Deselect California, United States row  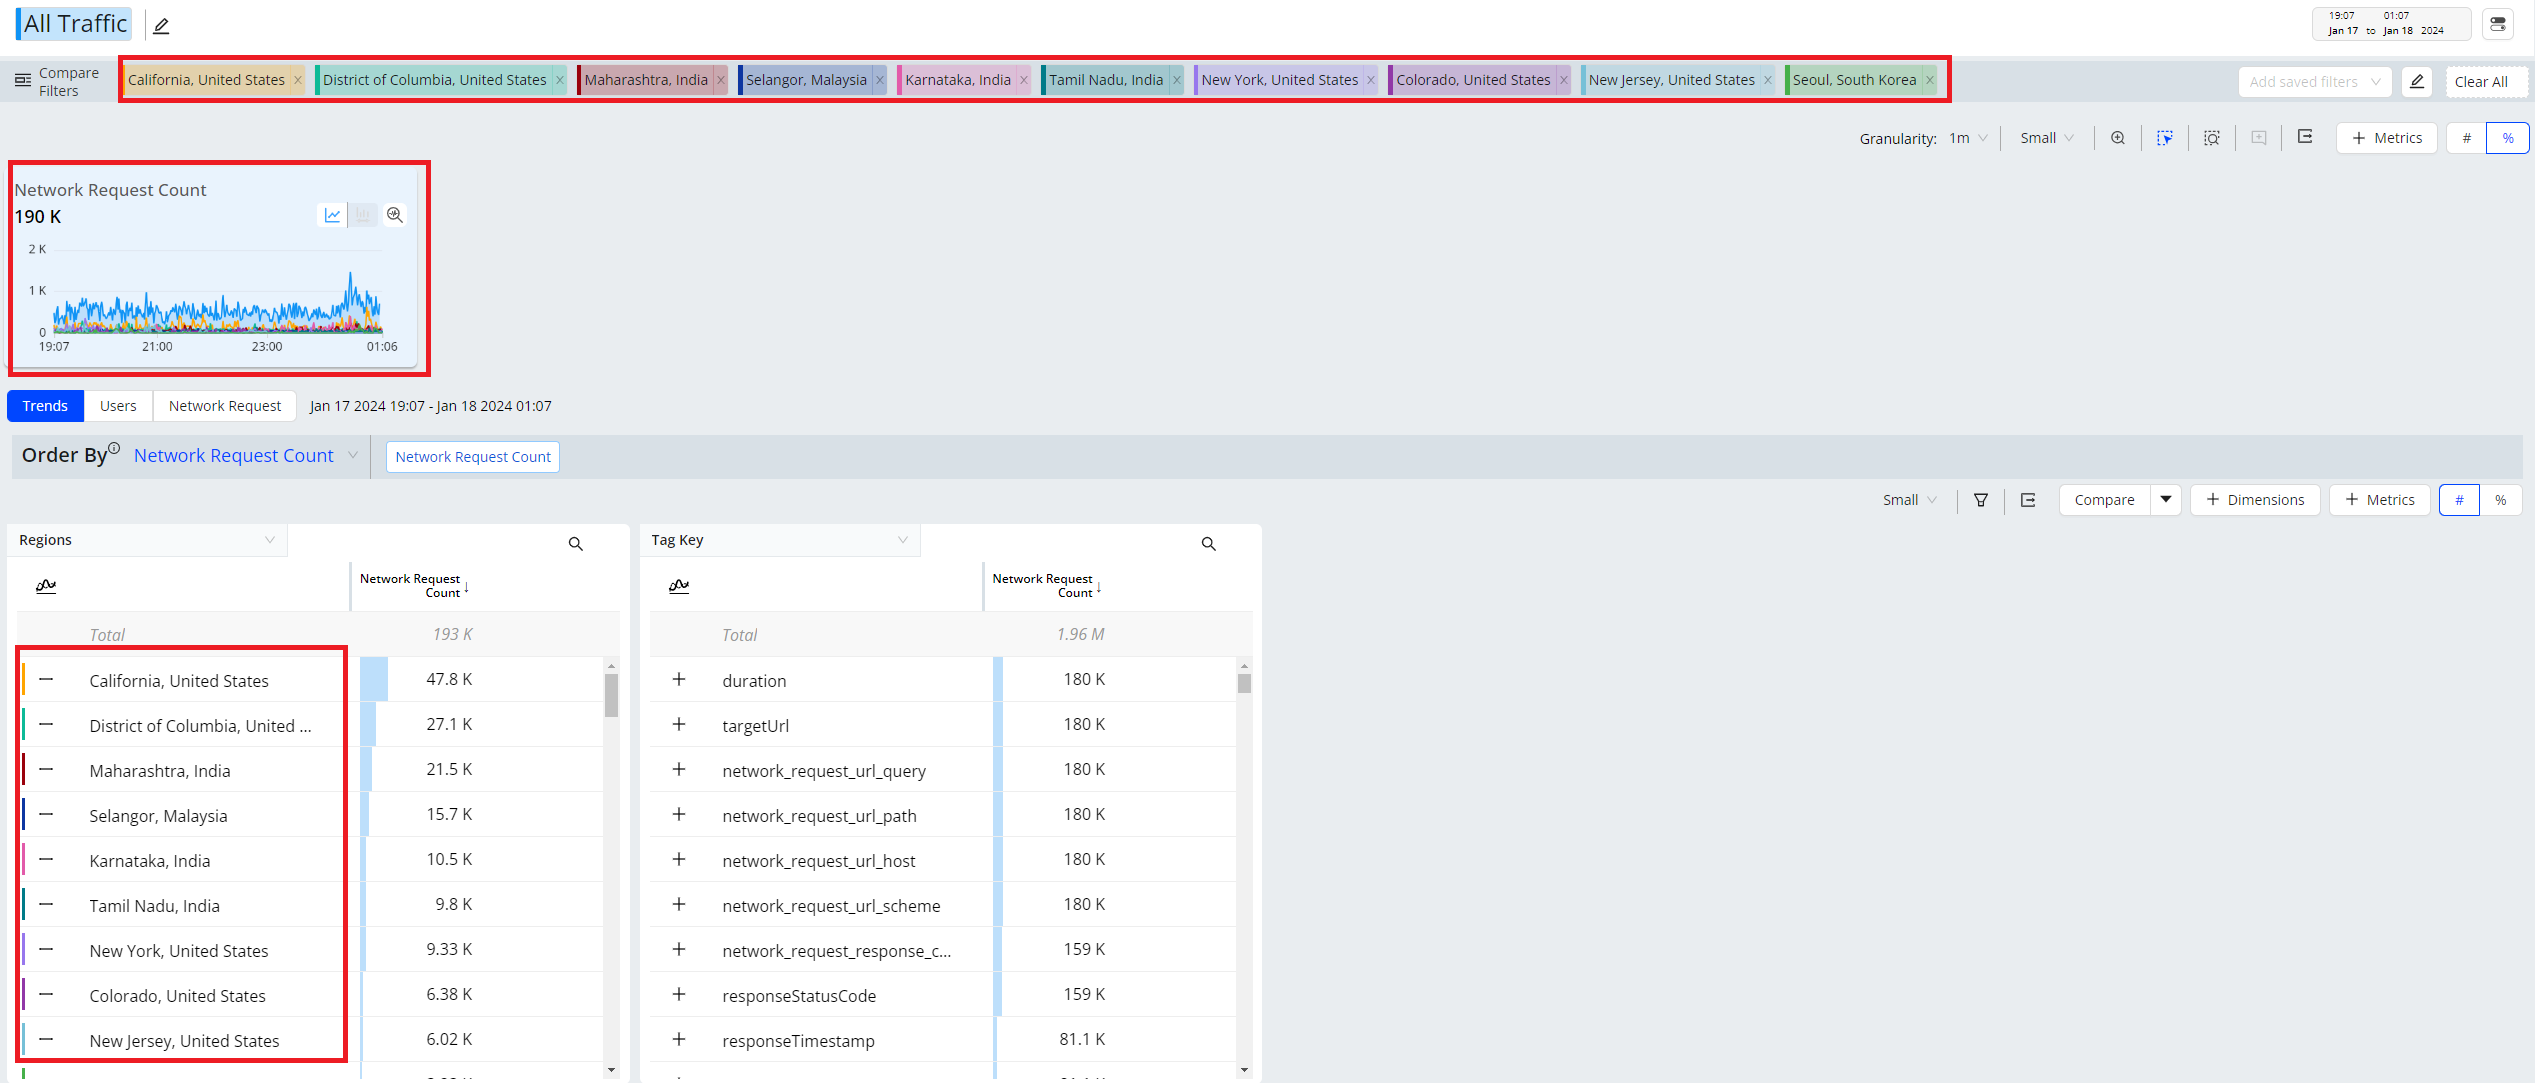click(46, 680)
